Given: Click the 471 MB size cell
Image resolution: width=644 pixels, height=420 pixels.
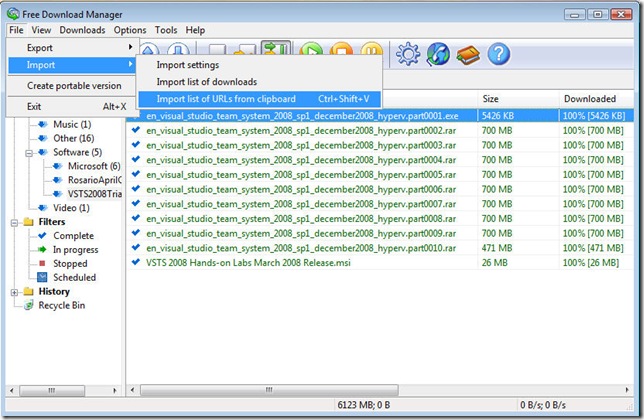Looking at the screenshot, I should (x=497, y=248).
